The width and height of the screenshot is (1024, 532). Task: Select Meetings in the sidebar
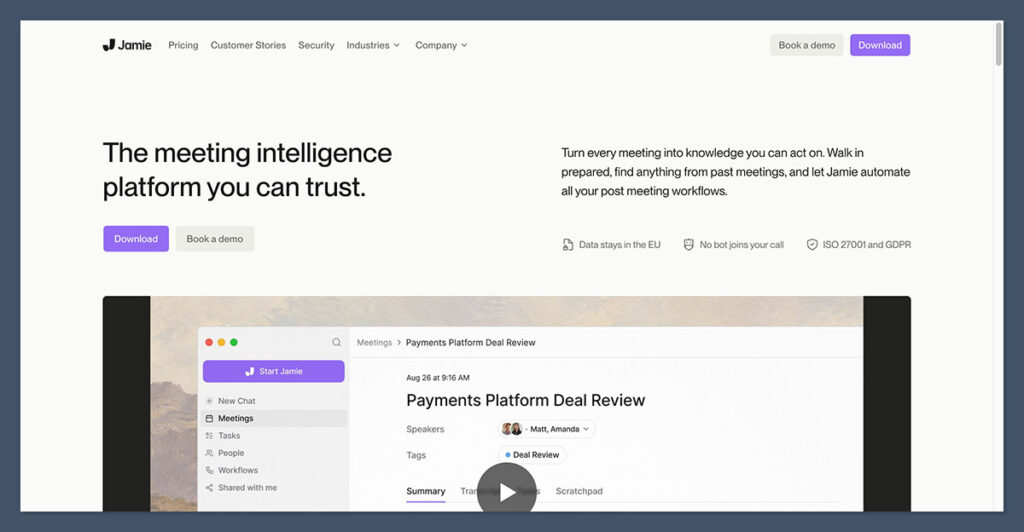pos(274,418)
